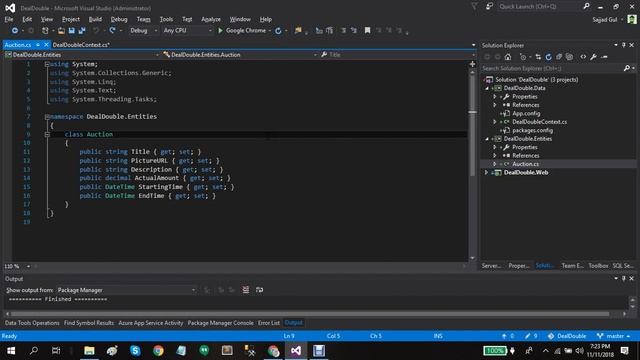
Task: Pin the Auction.cs tab
Action: pos(38,45)
